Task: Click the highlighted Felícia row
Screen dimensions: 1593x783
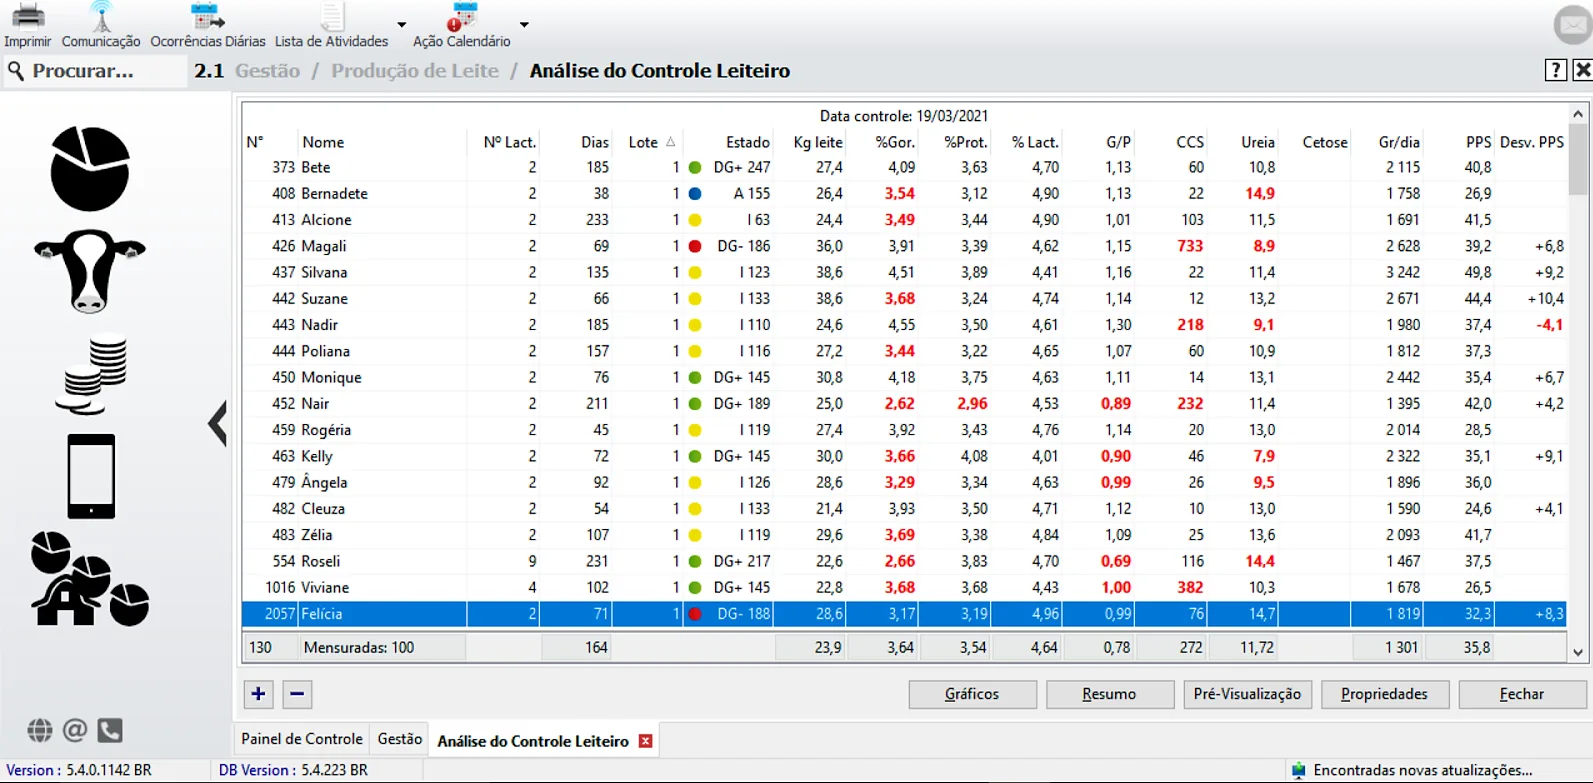Action: point(905,614)
